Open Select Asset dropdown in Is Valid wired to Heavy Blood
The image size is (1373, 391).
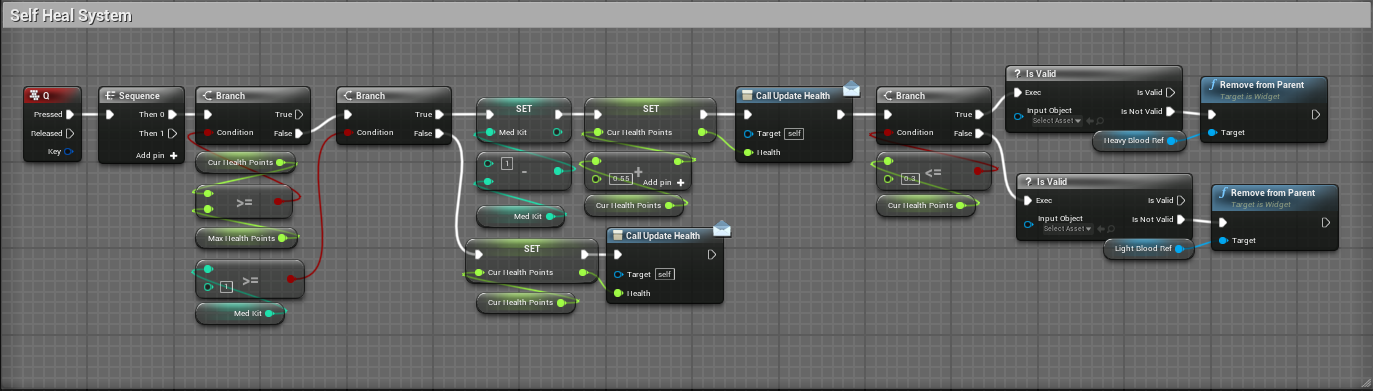pos(1056,122)
